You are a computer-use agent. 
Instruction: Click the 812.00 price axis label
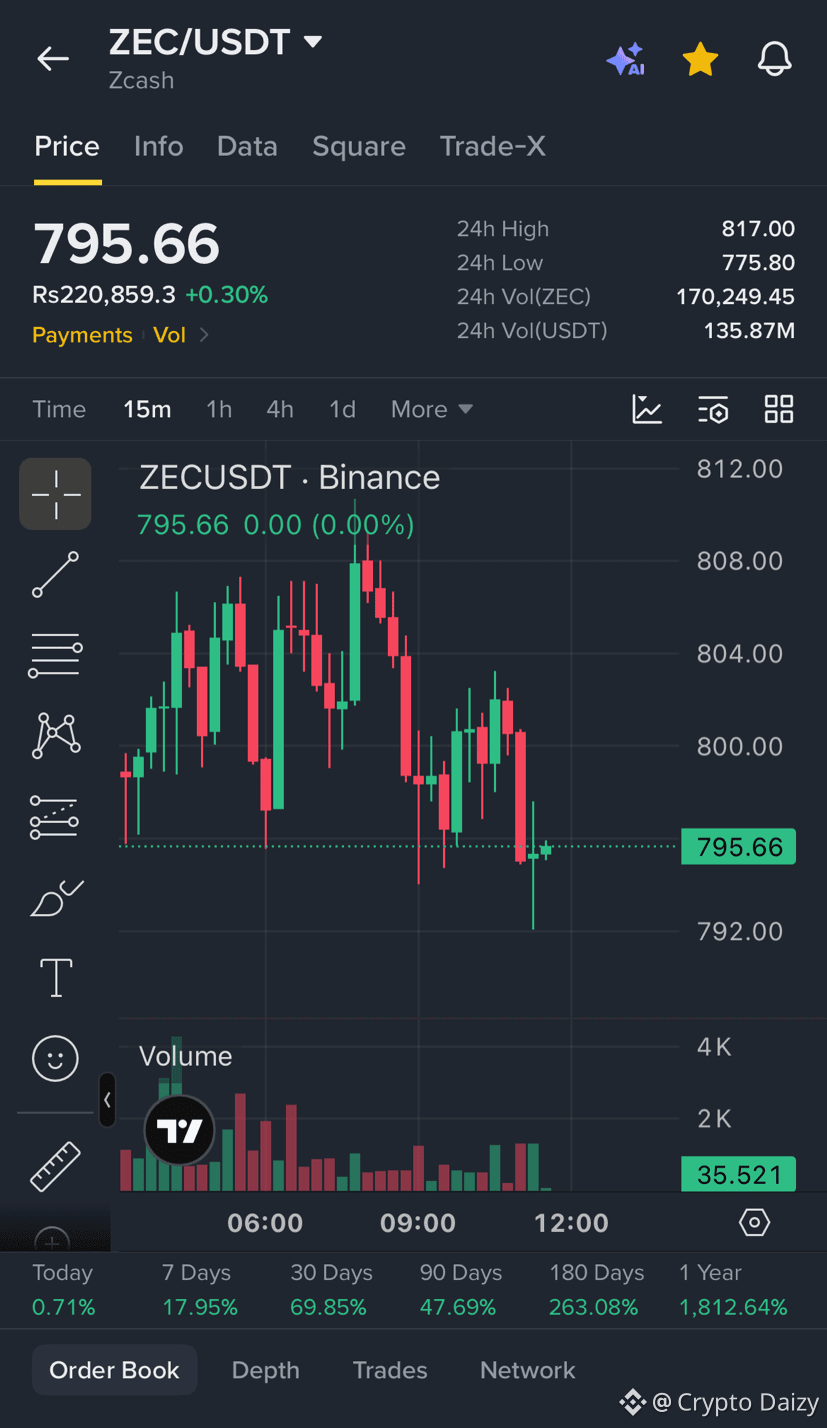coord(739,468)
